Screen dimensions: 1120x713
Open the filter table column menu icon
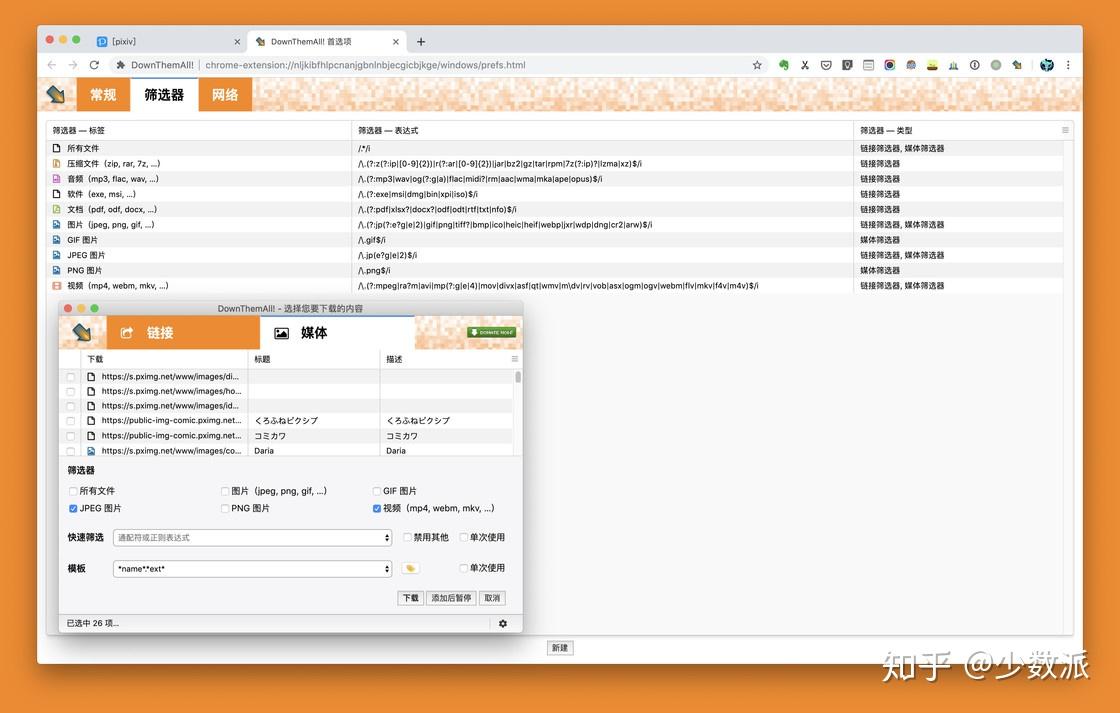tap(1065, 130)
